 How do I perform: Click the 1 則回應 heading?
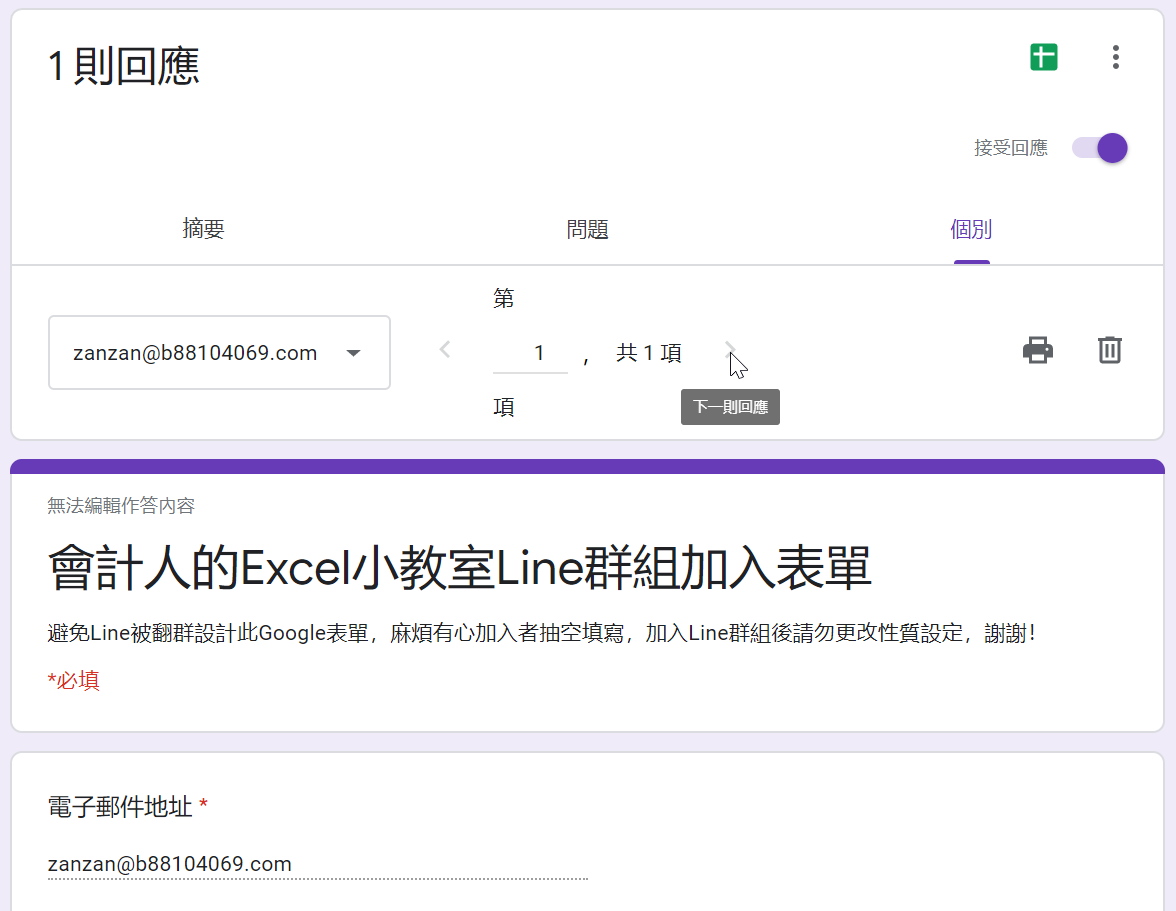point(124,66)
